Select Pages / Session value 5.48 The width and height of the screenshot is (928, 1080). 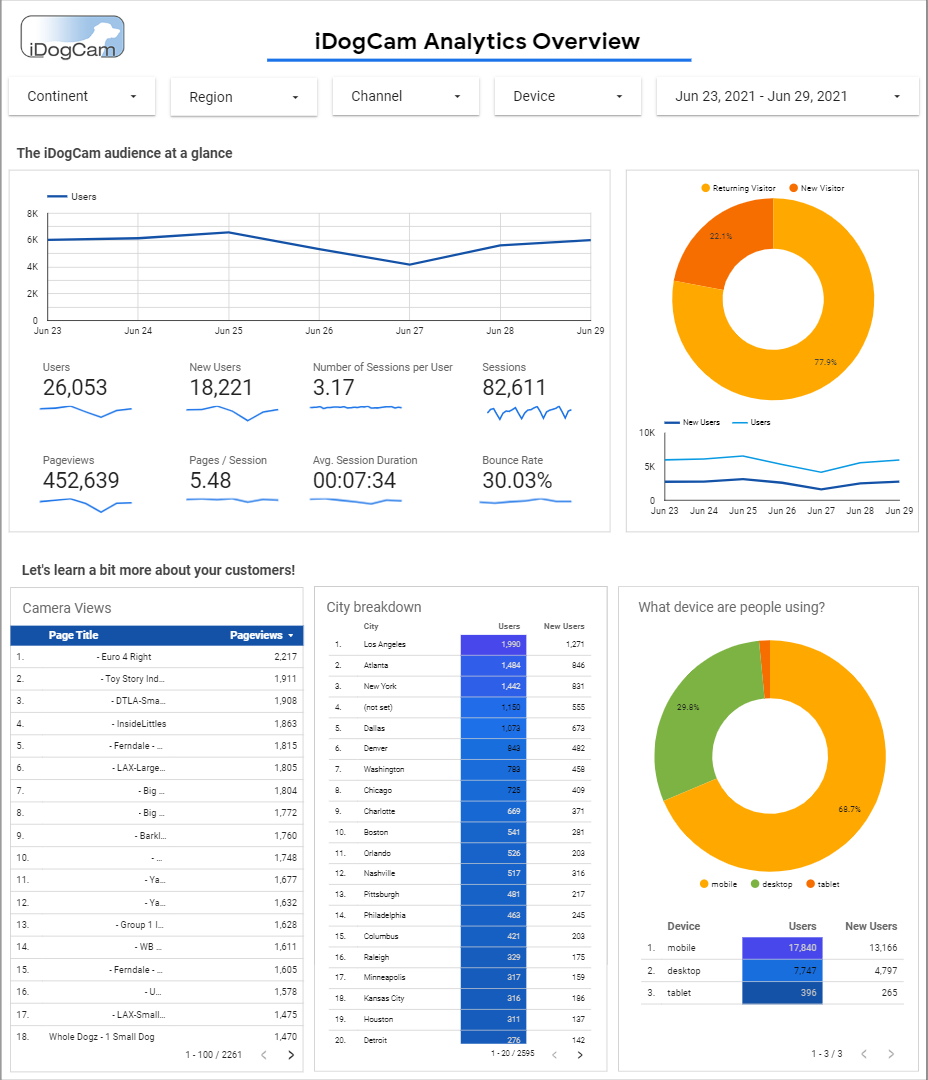[210, 480]
